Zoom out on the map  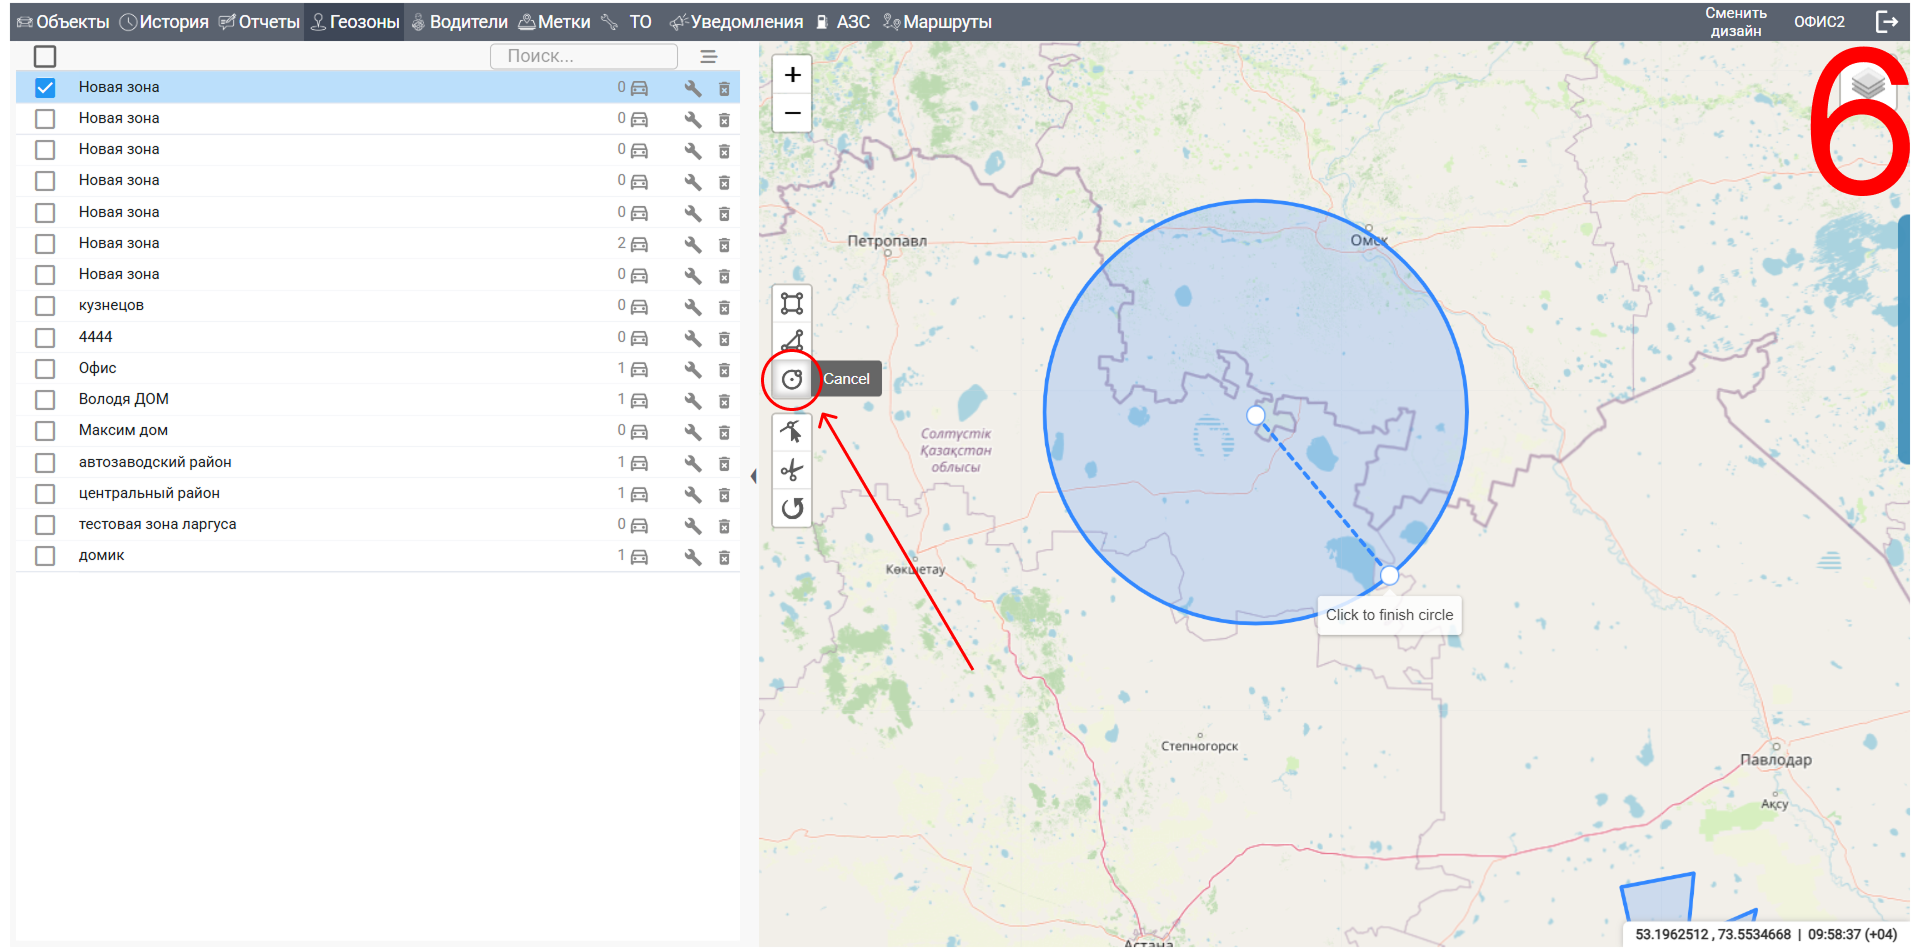tap(792, 113)
